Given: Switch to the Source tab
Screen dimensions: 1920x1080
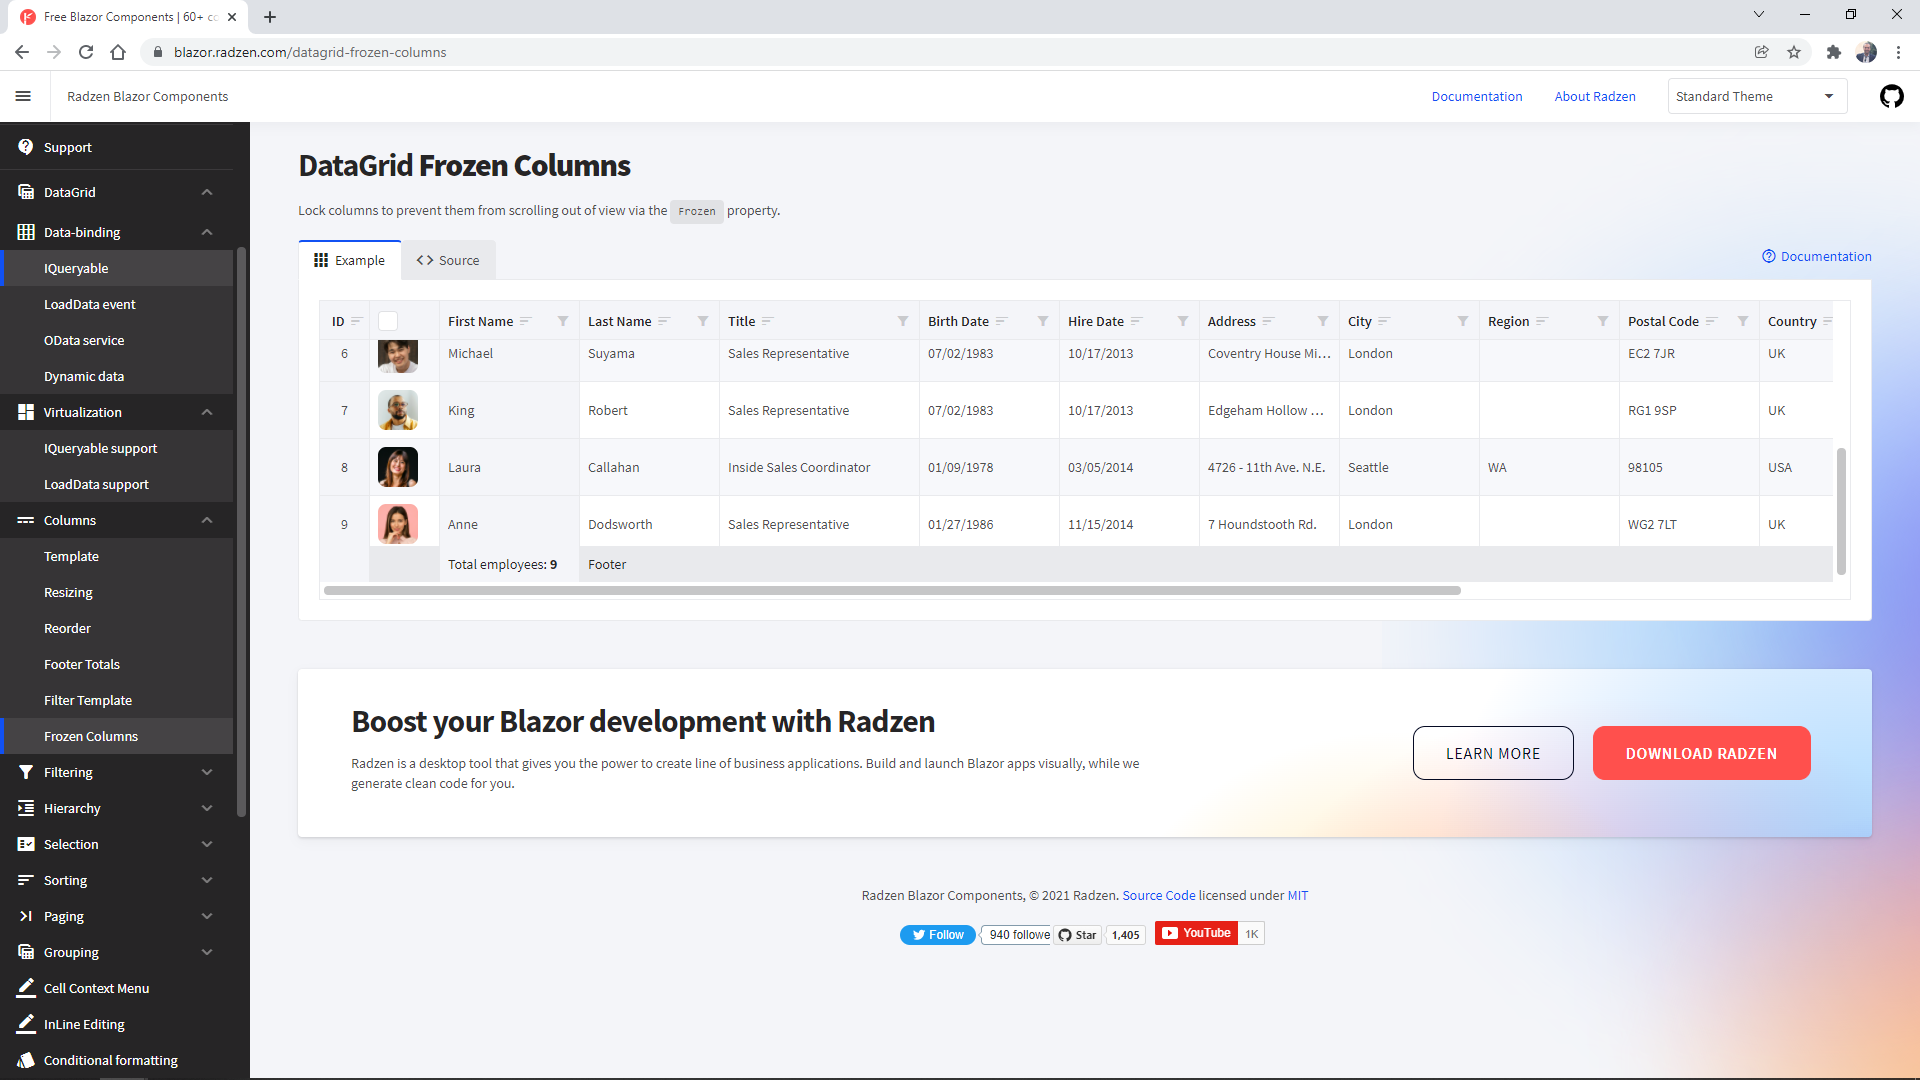Looking at the screenshot, I should (448, 259).
